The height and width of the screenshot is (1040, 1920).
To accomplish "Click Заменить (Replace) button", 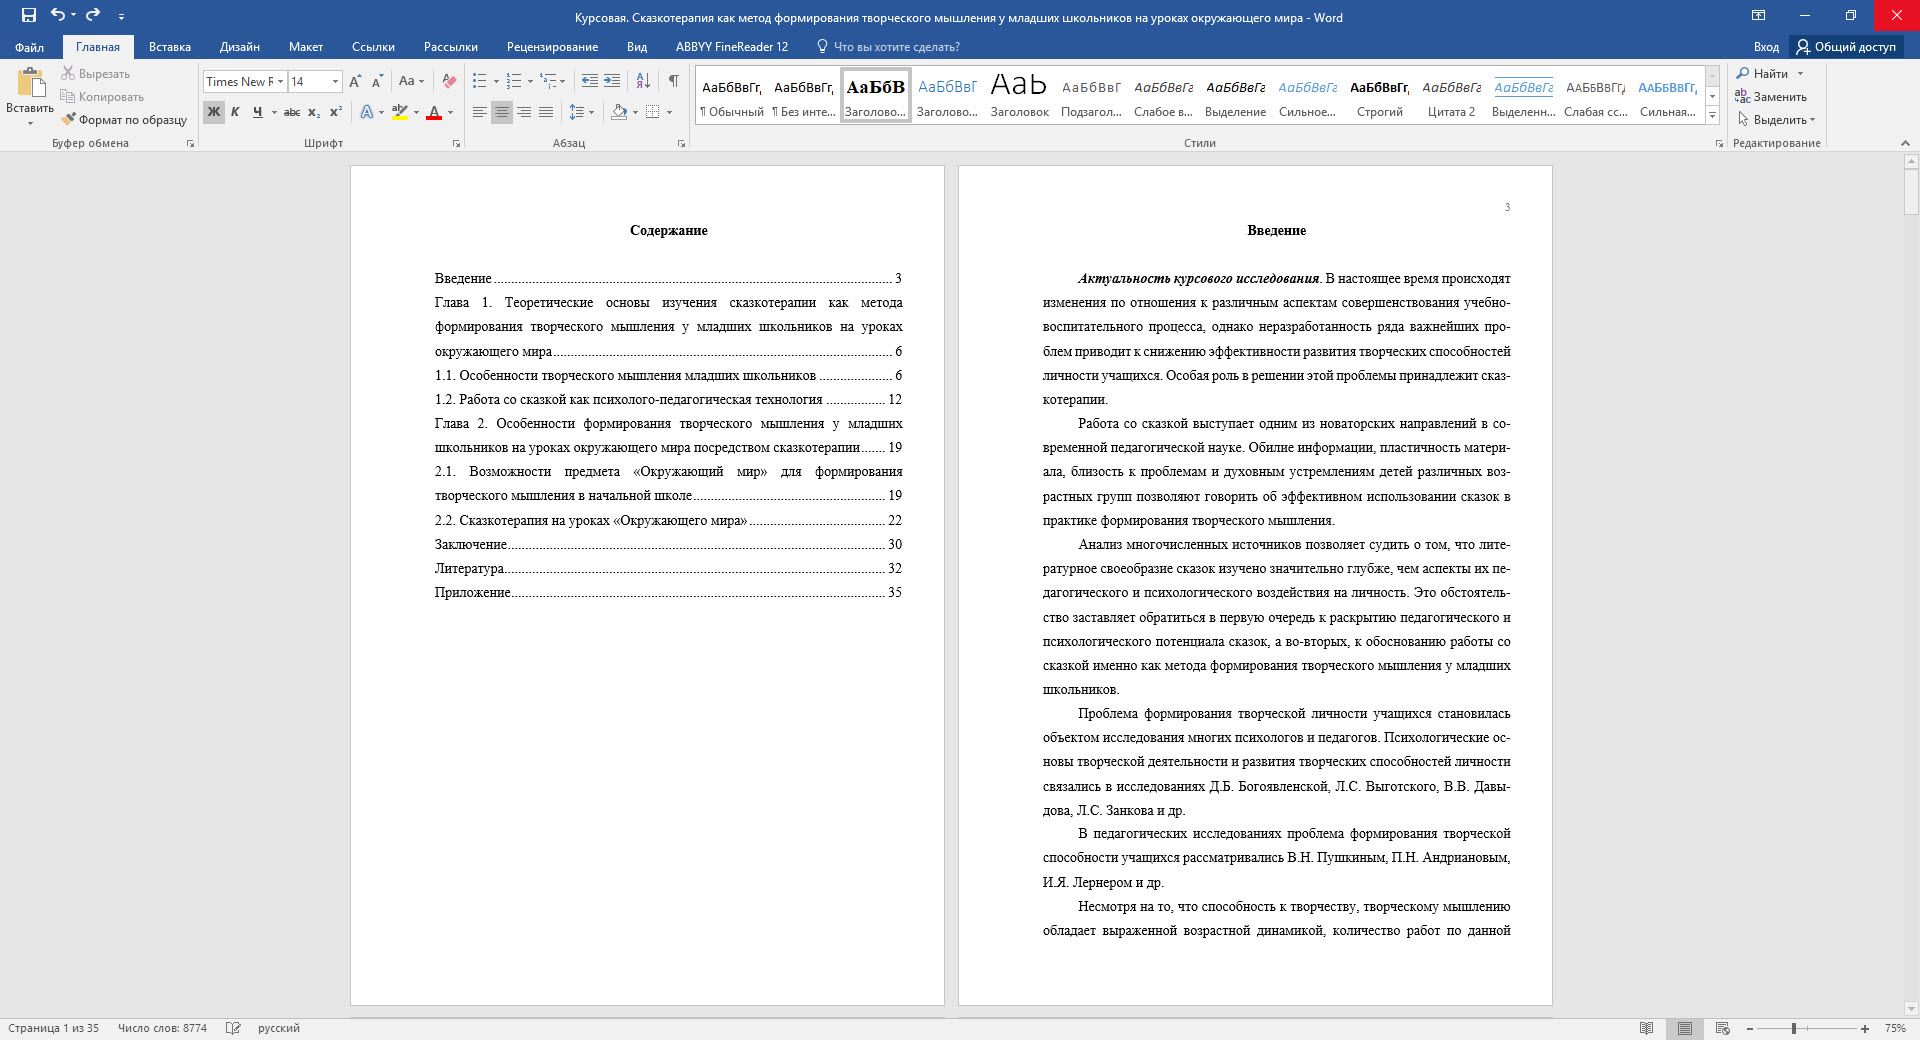I will coord(1771,97).
